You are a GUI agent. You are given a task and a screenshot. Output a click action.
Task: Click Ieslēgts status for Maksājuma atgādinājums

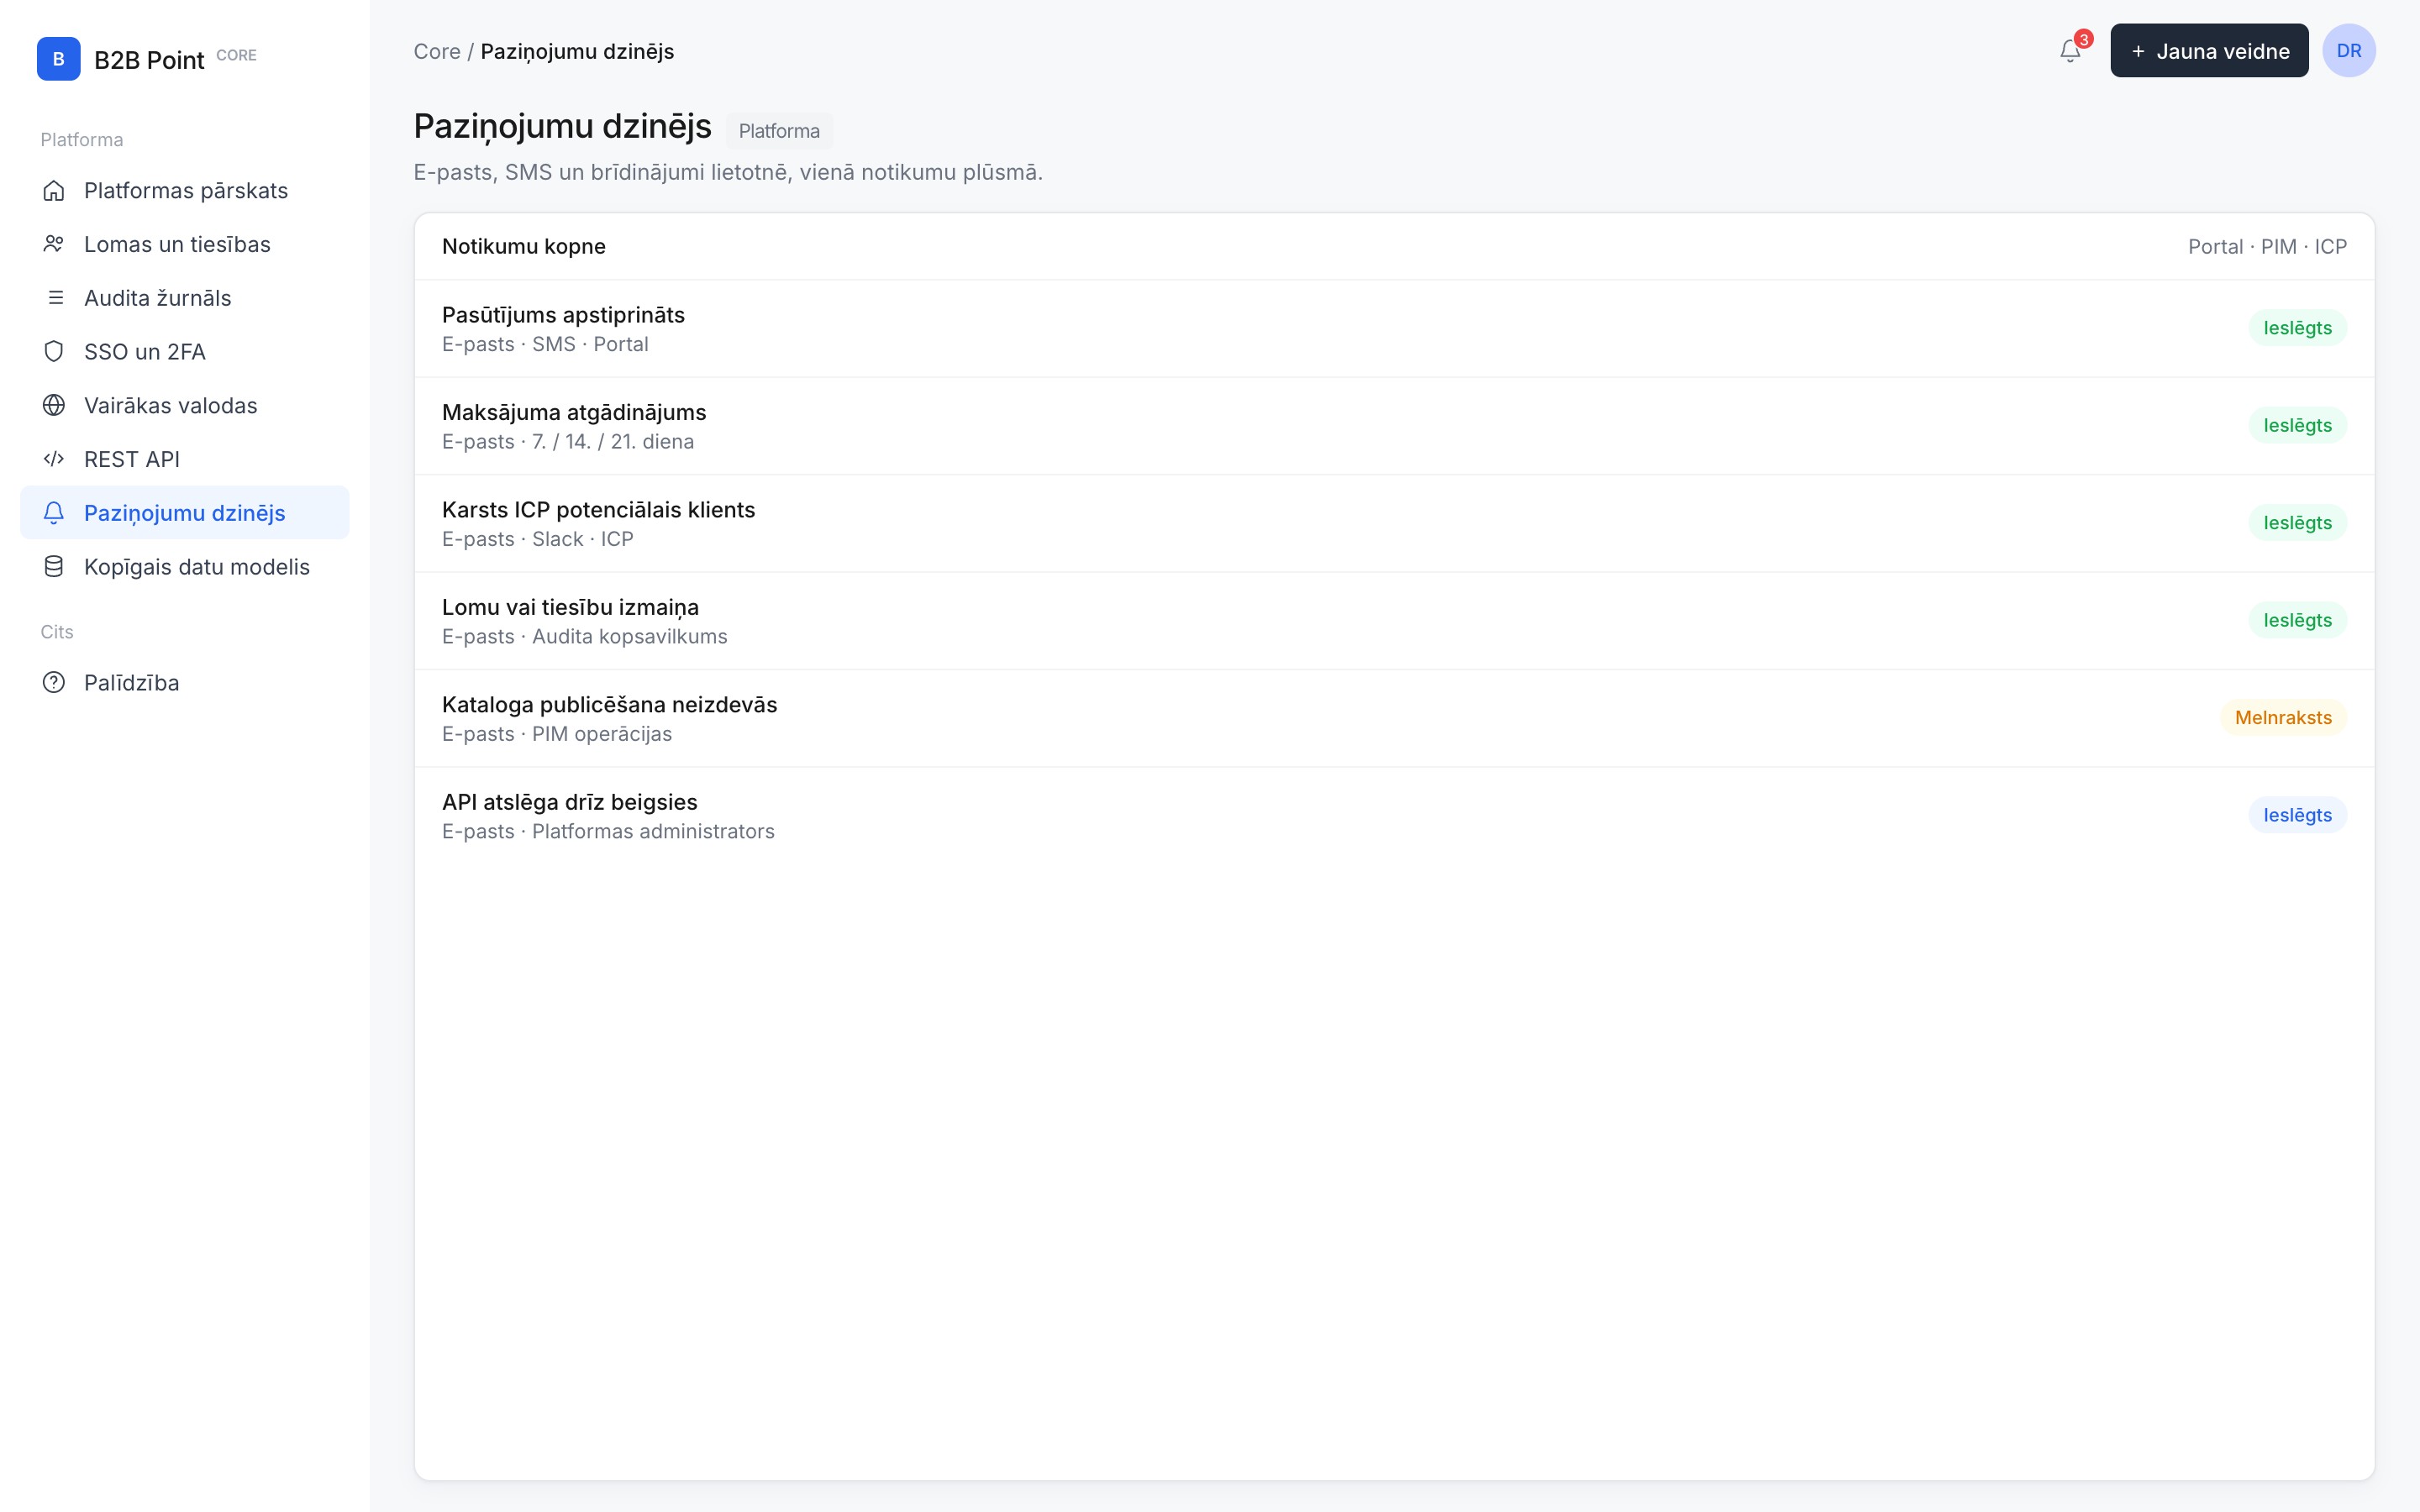click(x=2297, y=425)
